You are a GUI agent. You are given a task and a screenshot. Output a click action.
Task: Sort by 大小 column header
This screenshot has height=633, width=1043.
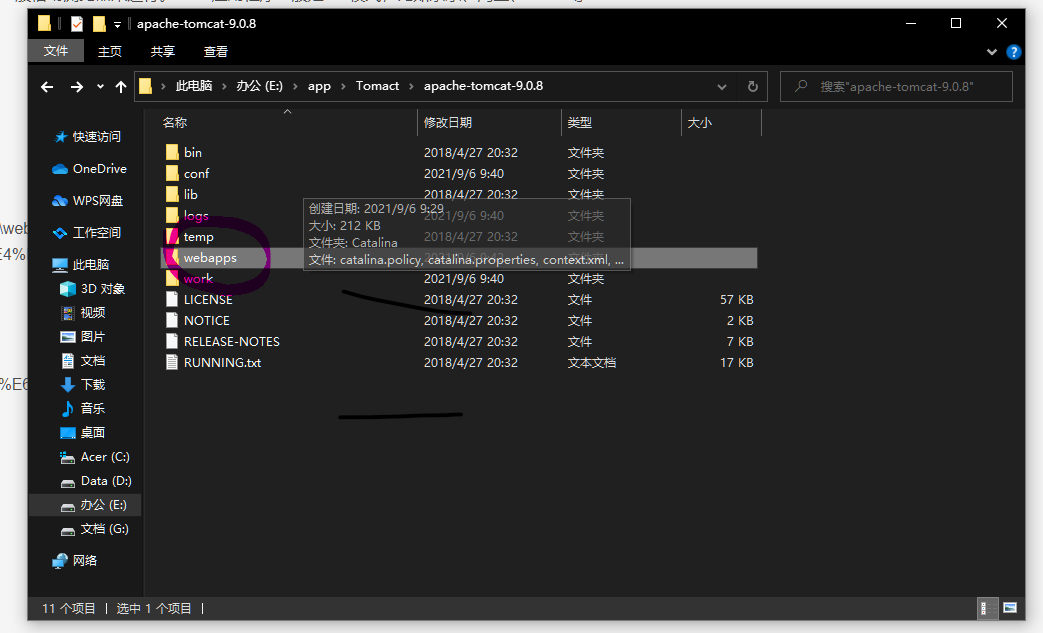click(x=699, y=122)
